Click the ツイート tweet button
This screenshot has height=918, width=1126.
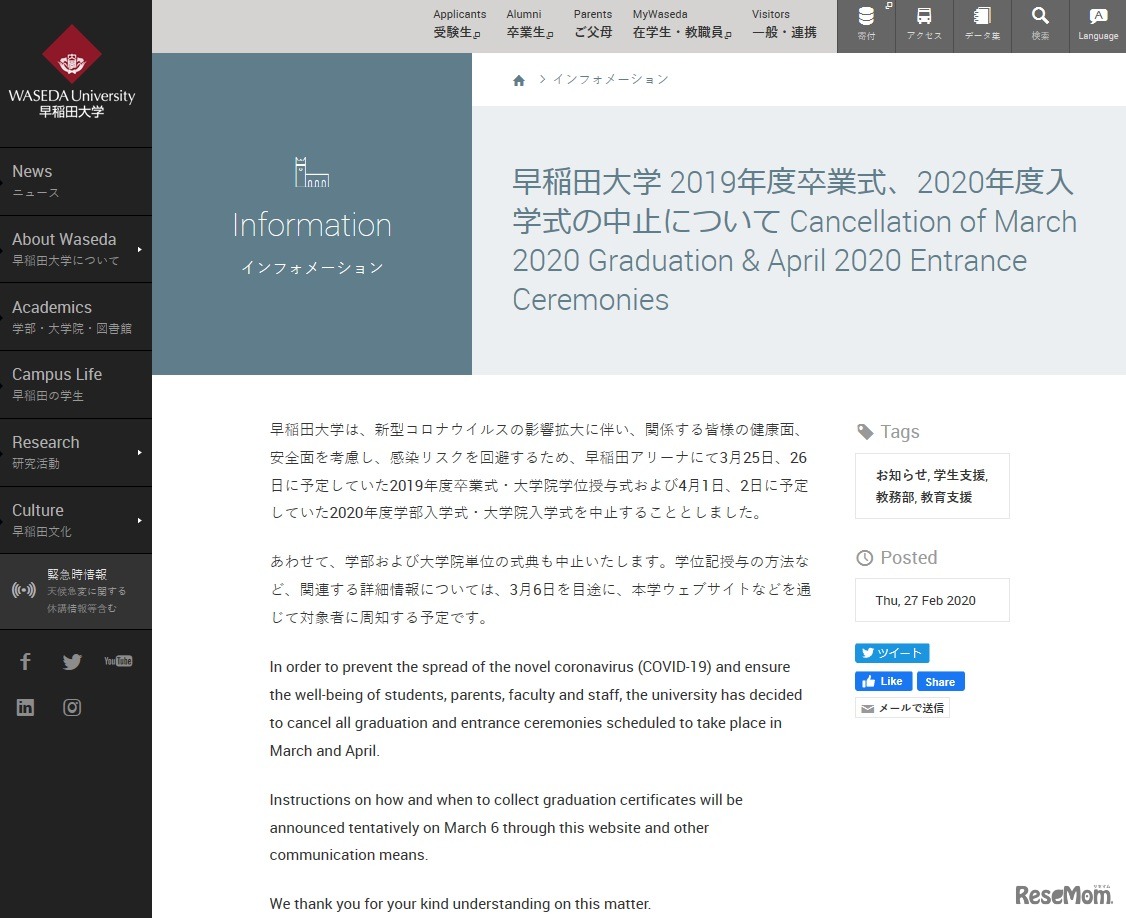[x=891, y=652]
